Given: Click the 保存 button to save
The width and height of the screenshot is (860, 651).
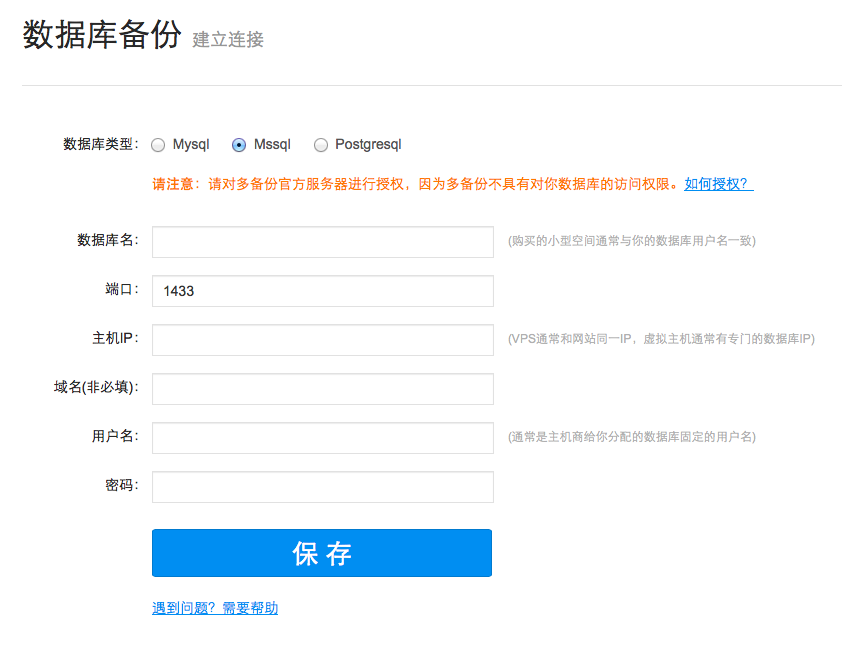Looking at the screenshot, I should 321,552.
